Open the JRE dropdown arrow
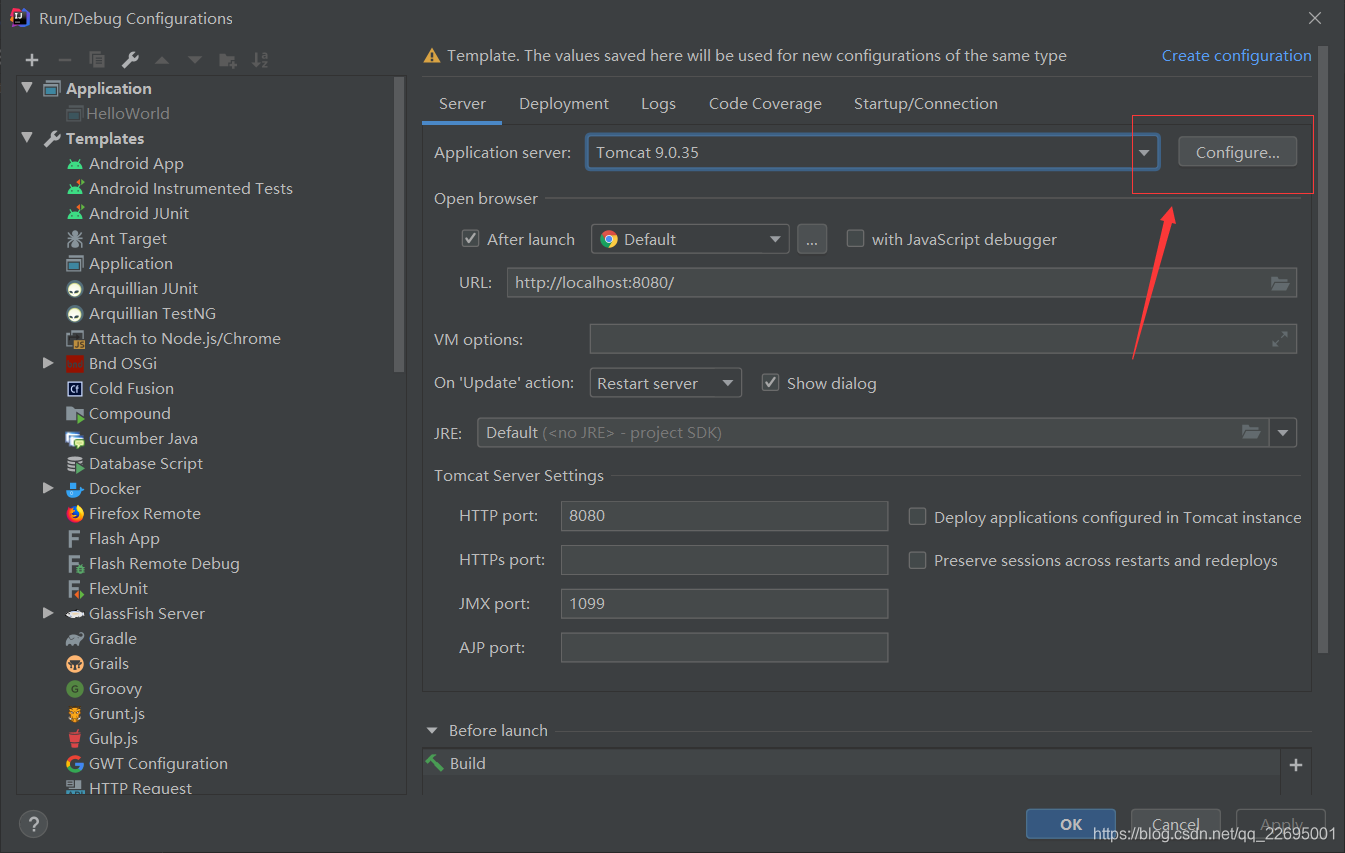This screenshot has width=1345, height=853. pyautogui.click(x=1283, y=432)
